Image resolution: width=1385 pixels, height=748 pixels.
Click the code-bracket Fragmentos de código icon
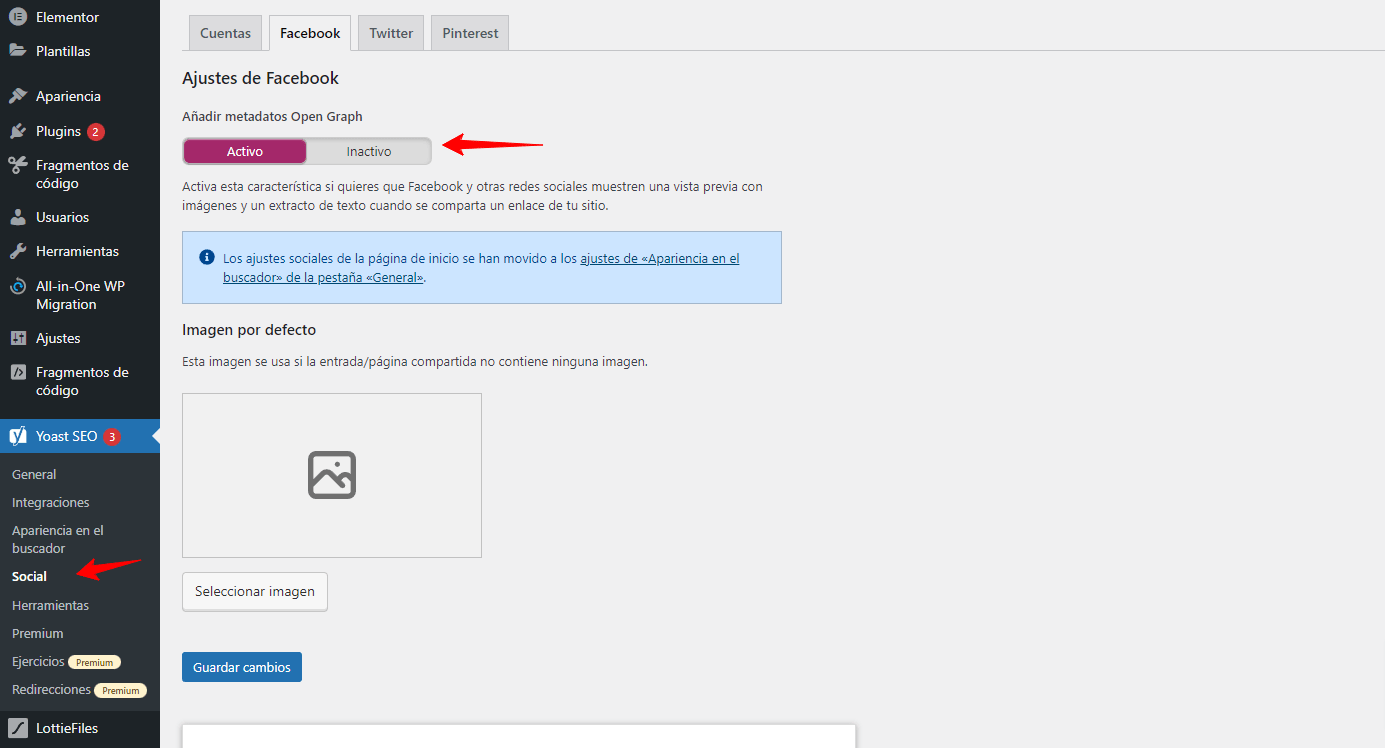coord(18,372)
